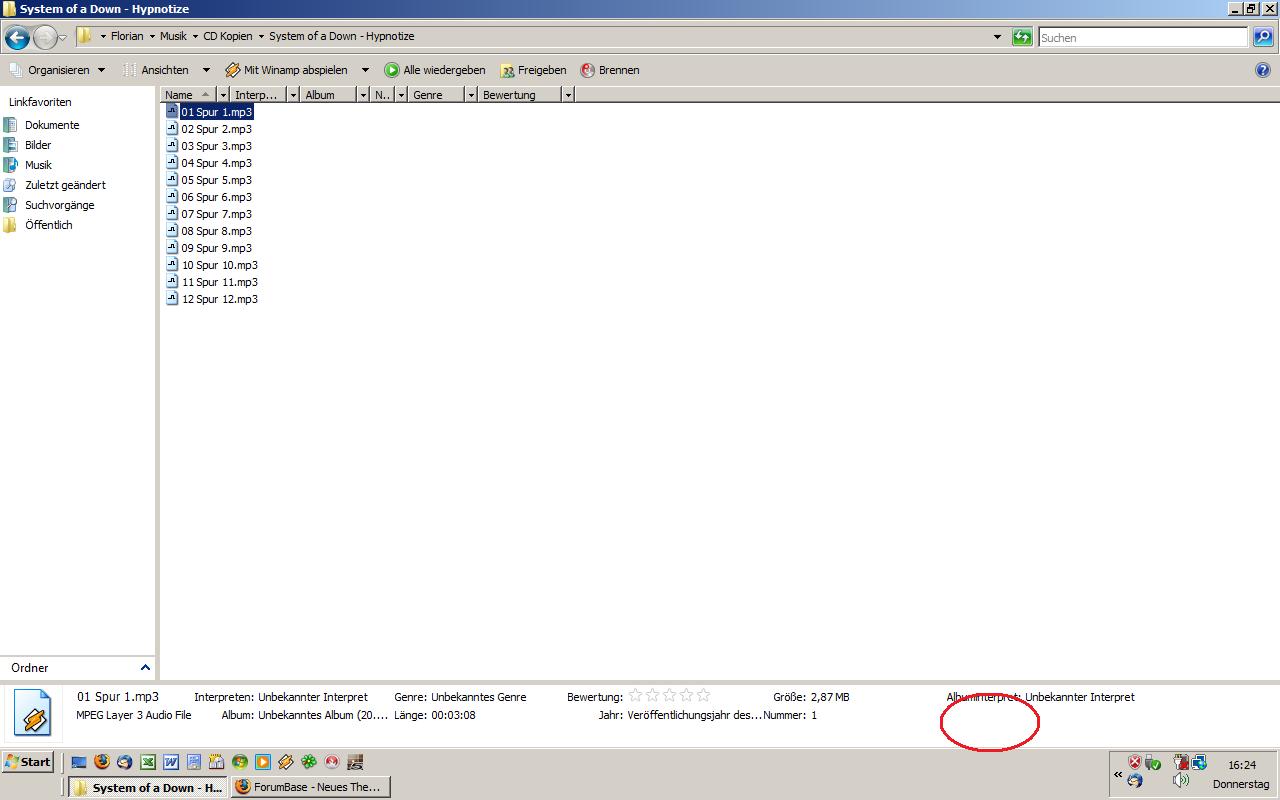Image resolution: width=1280 pixels, height=800 pixels.
Task: Select the file 02 Spur 2.mp3
Action: pos(209,129)
